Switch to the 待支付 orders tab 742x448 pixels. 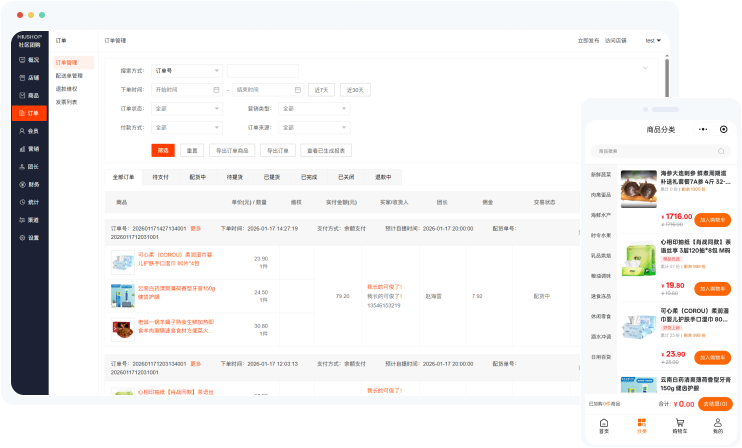tap(160, 177)
